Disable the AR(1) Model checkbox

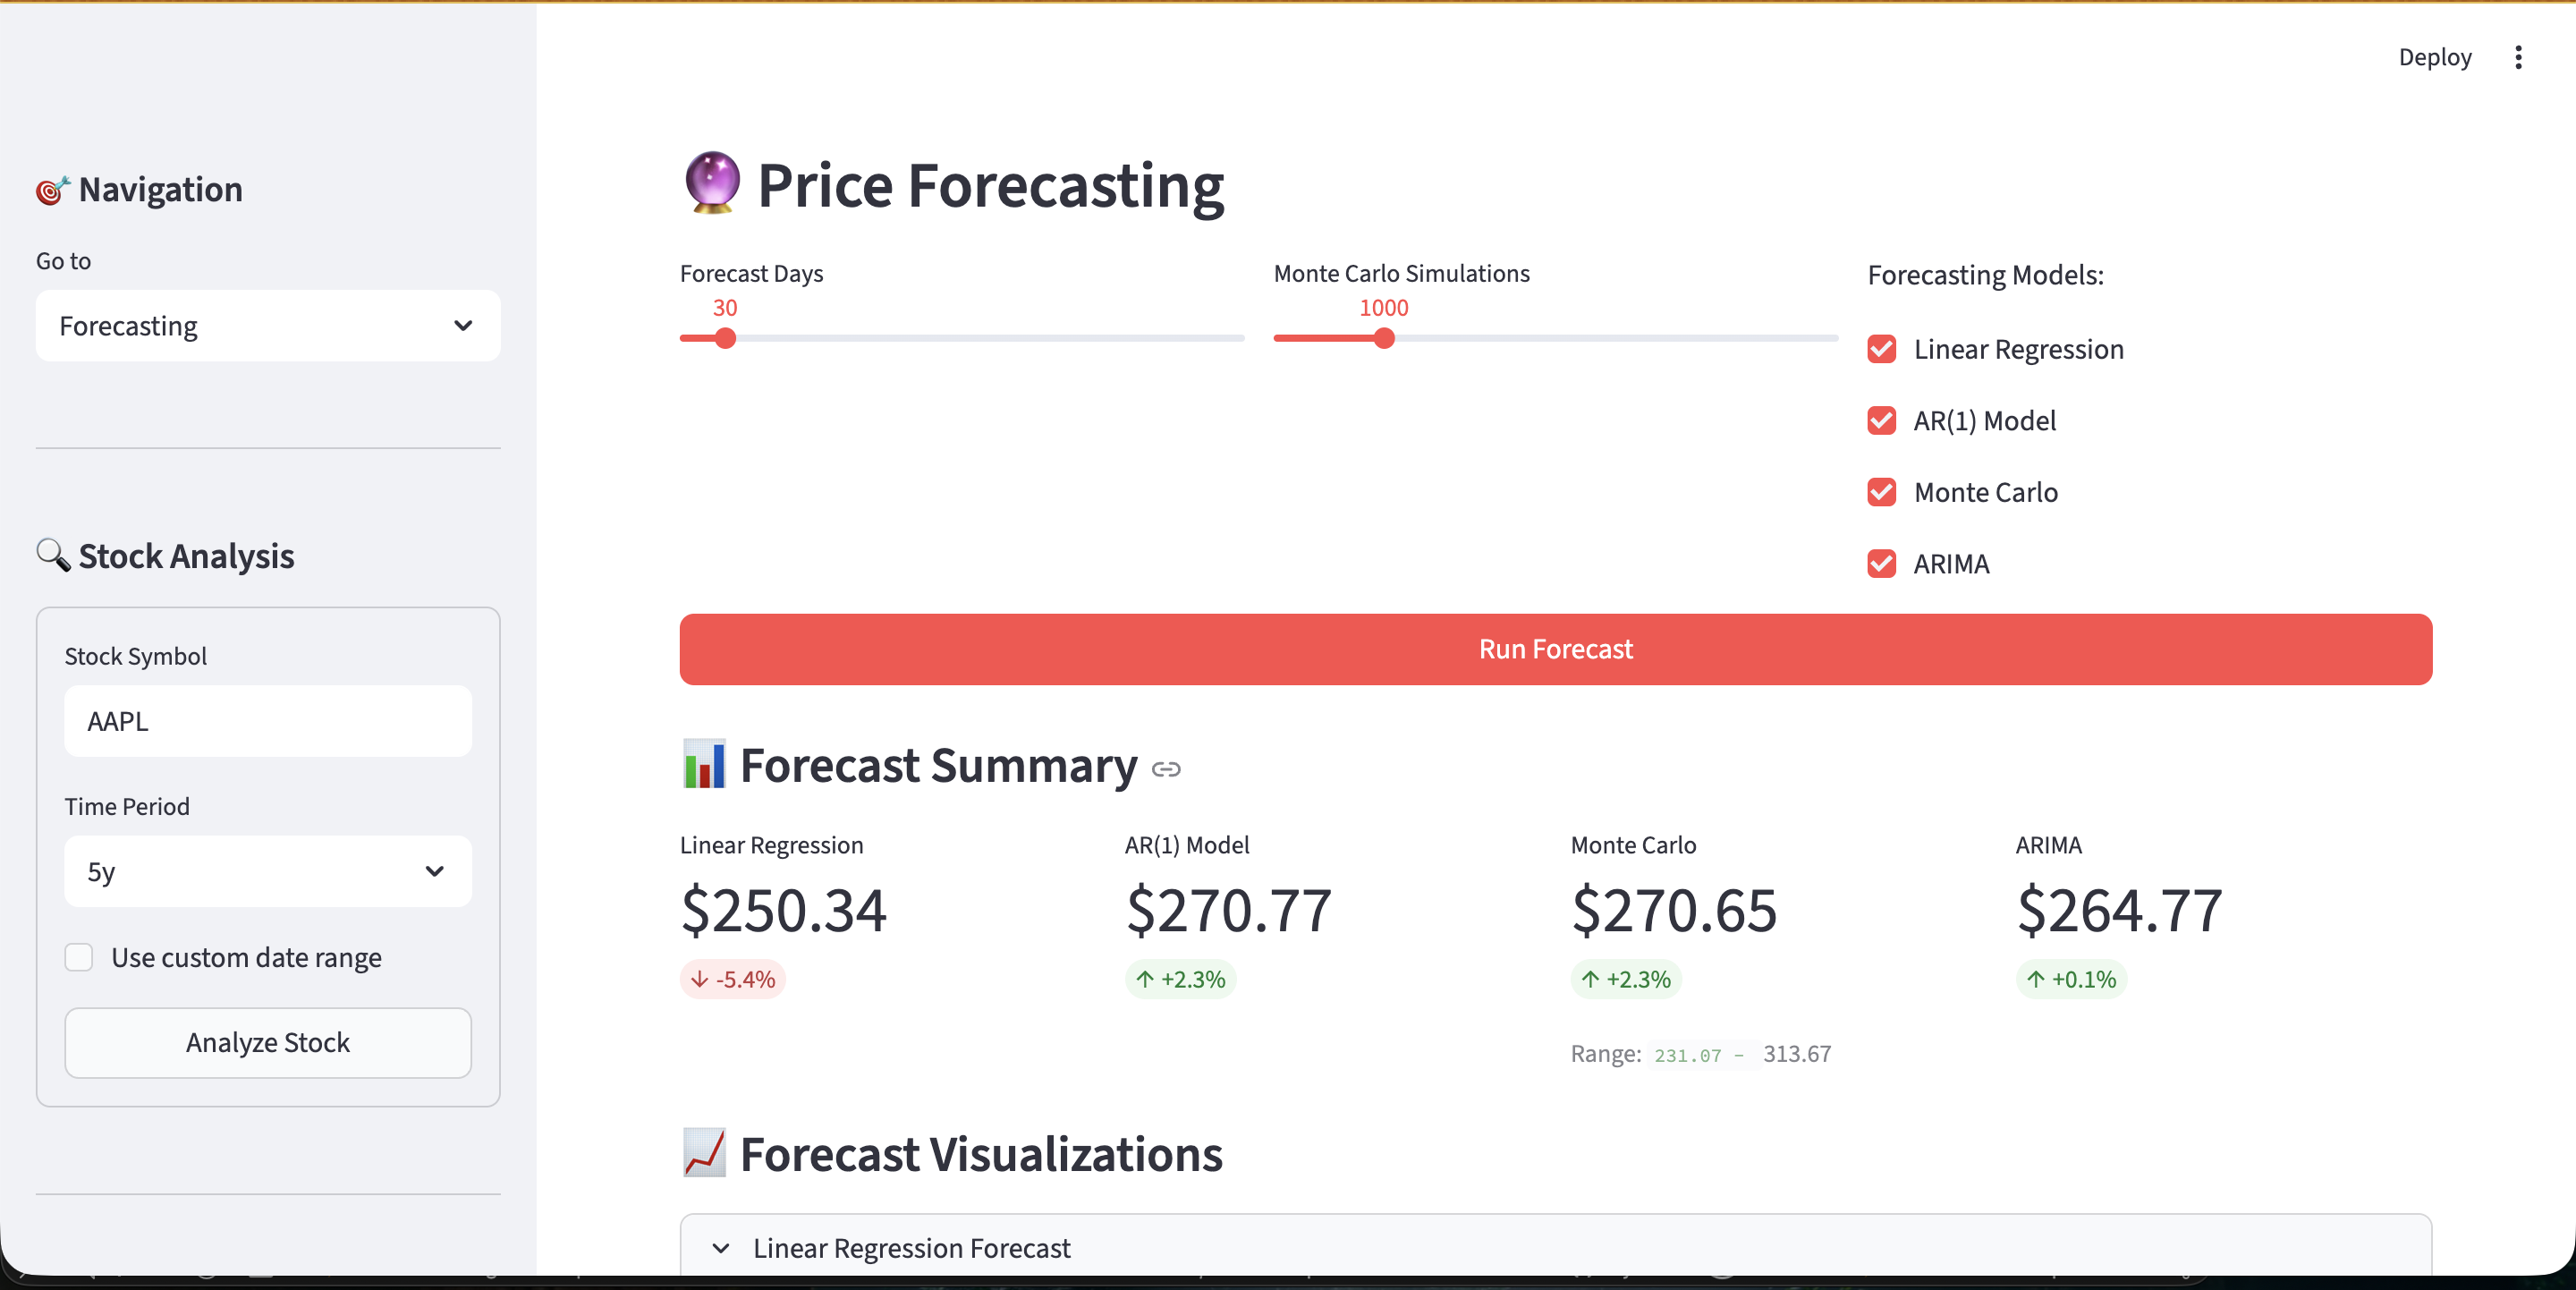(1882, 421)
